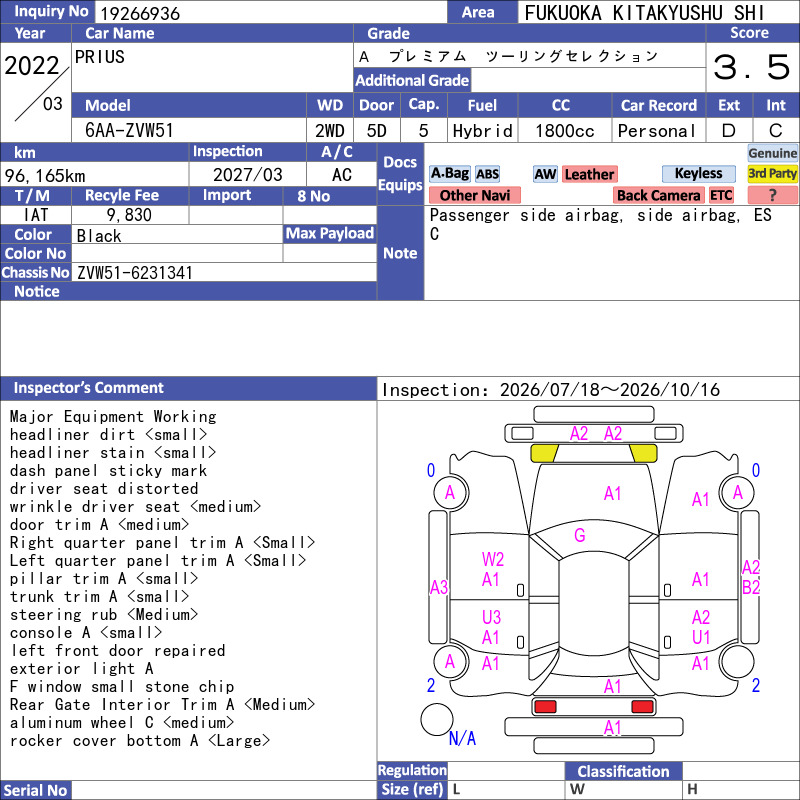Screen dimensions: 800x800
Task: Select the 2WD drive value
Action: pos(330,131)
